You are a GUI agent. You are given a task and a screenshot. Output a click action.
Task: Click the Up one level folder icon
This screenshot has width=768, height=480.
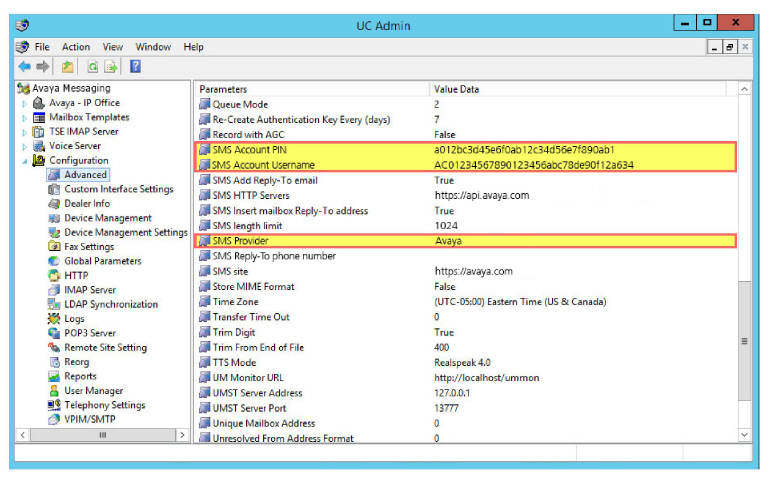(68, 67)
